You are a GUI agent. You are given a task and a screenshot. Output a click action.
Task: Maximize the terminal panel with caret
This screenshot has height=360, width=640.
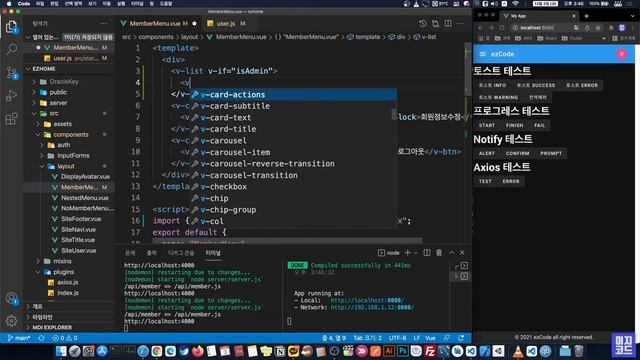click(x=451, y=253)
